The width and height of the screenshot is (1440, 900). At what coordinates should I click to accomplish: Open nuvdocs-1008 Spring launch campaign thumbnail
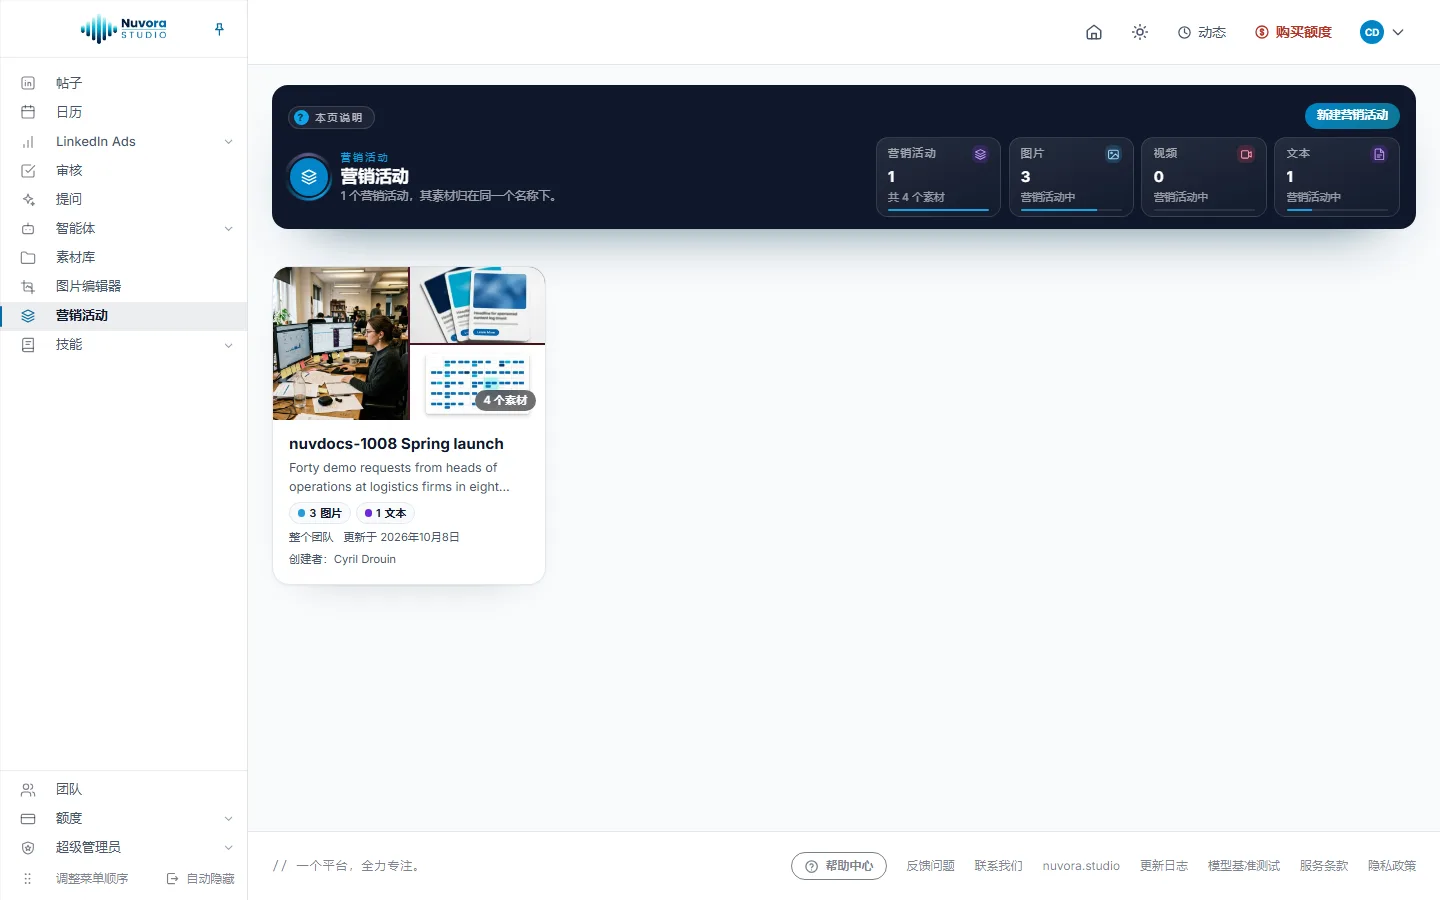[409, 343]
